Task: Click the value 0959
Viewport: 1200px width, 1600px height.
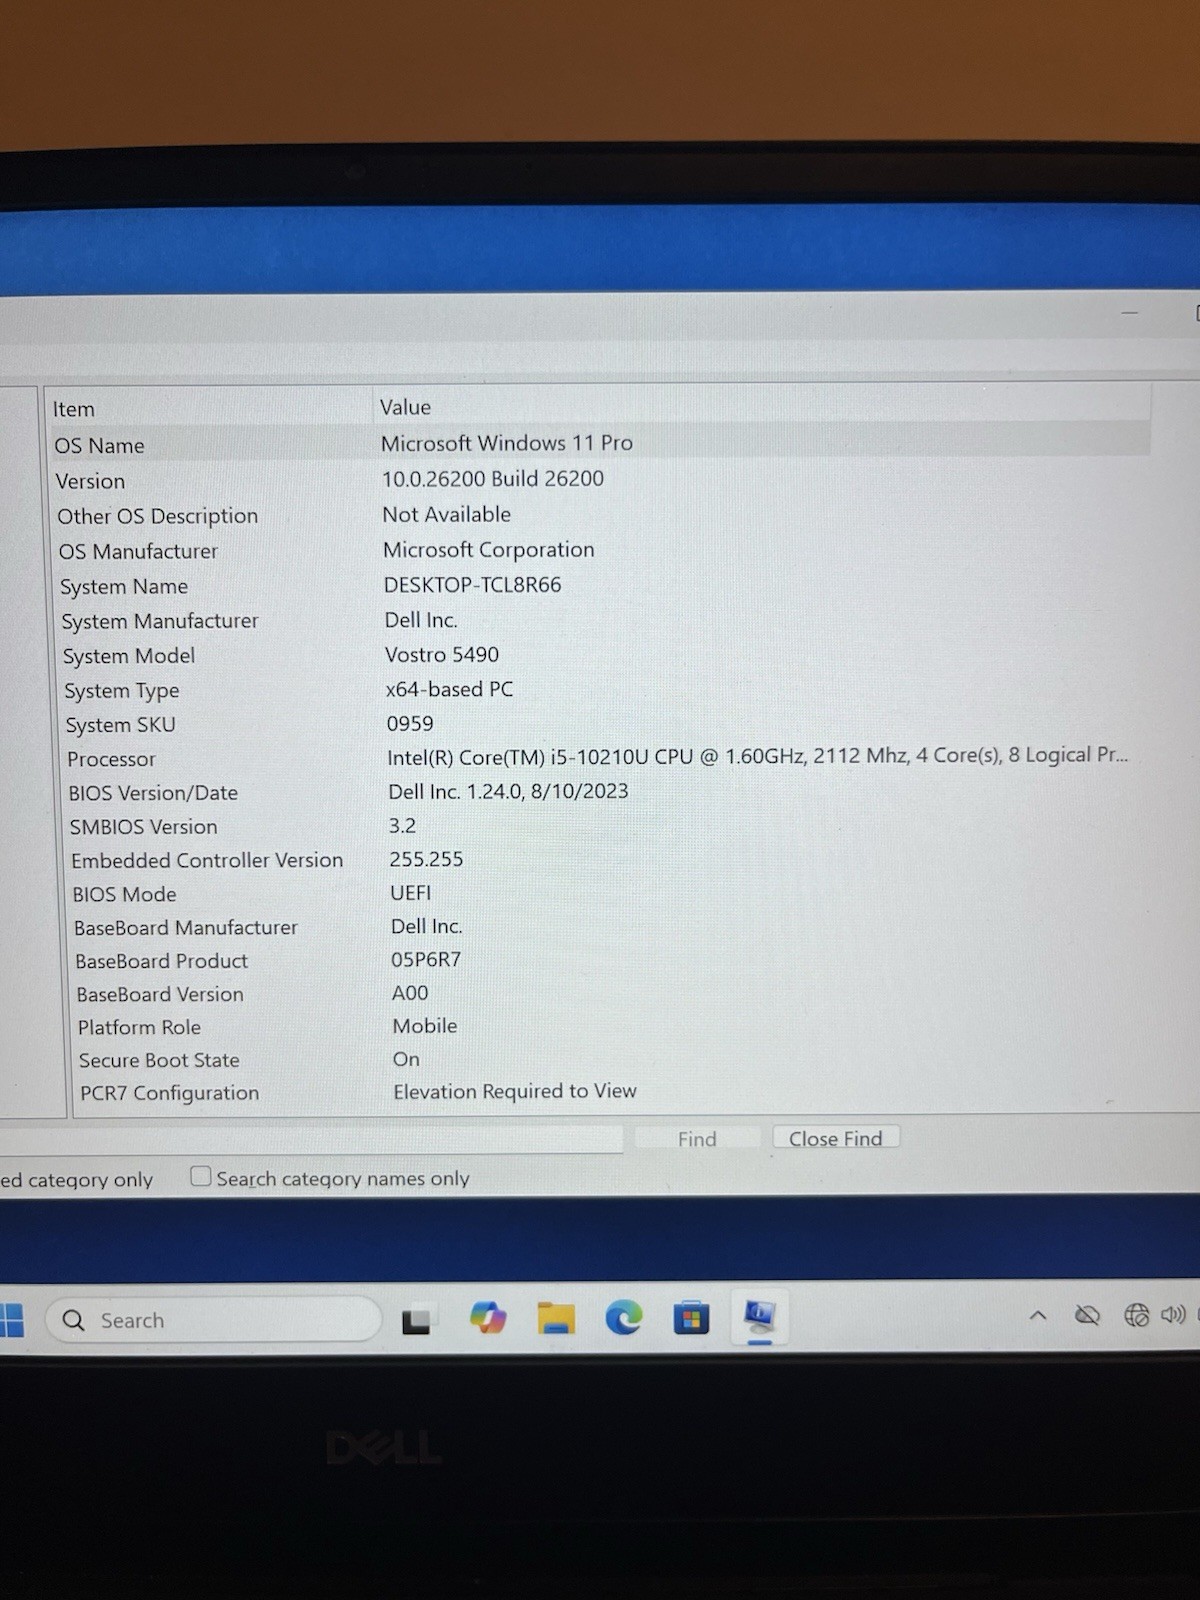Action: pyautogui.click(x=410, y=723)
